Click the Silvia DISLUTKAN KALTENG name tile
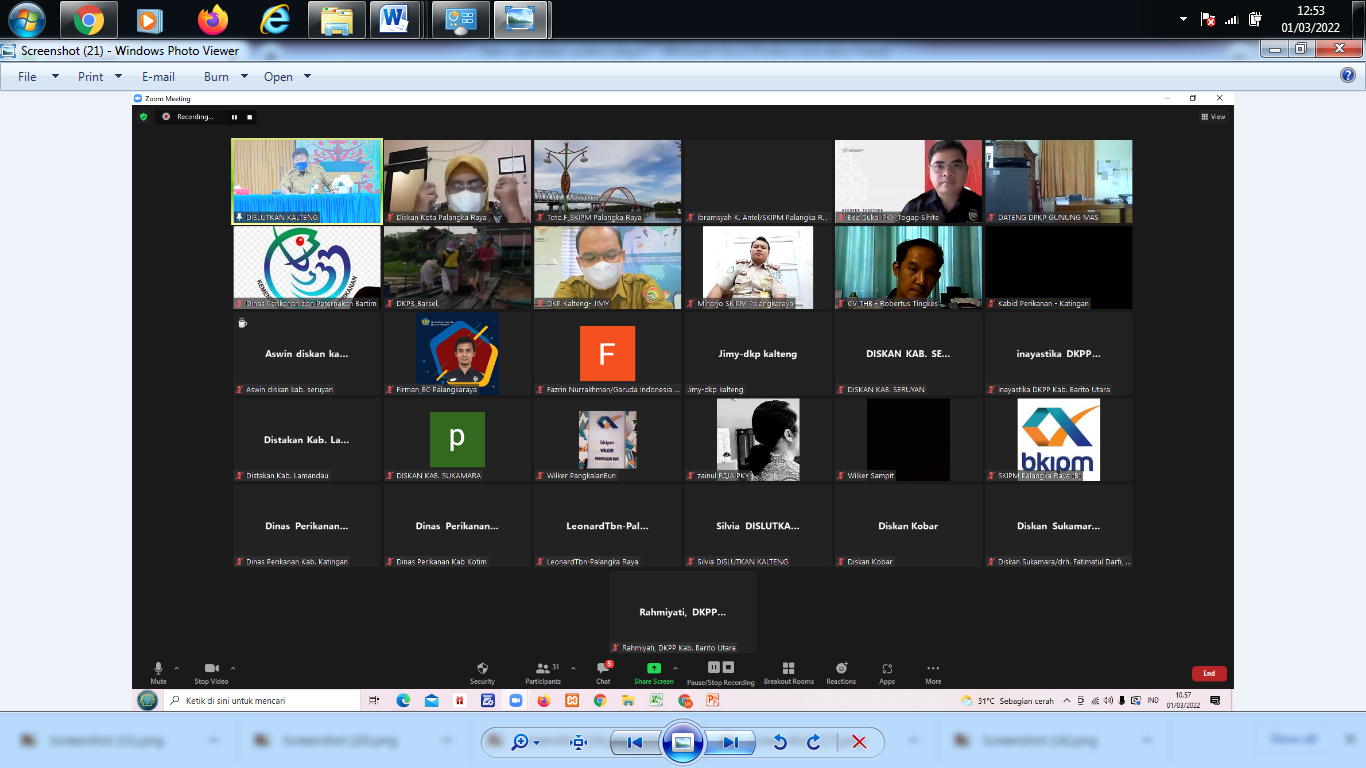The height and width of the screenshot is (768, 1366). [758, 525]
